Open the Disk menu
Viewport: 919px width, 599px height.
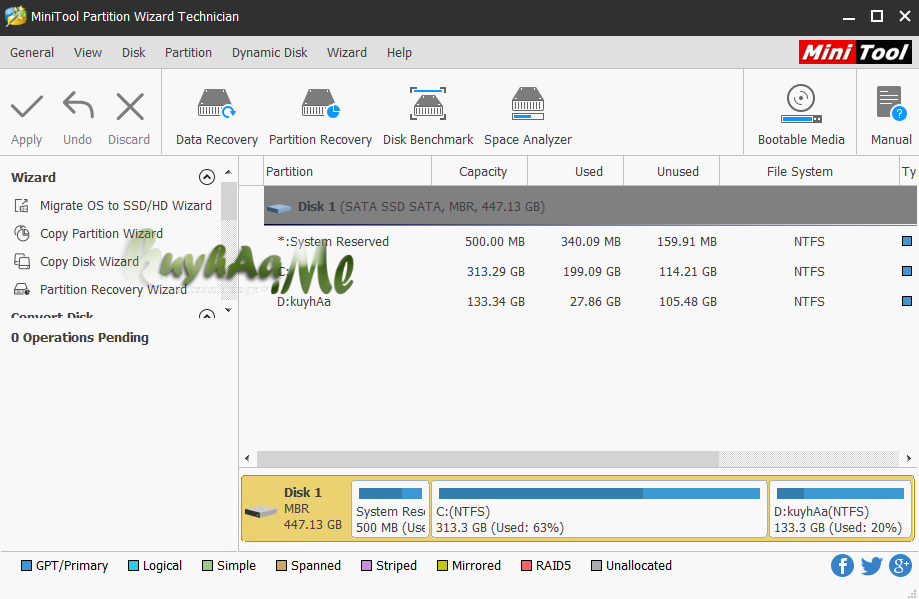click(x=134, y=53)
